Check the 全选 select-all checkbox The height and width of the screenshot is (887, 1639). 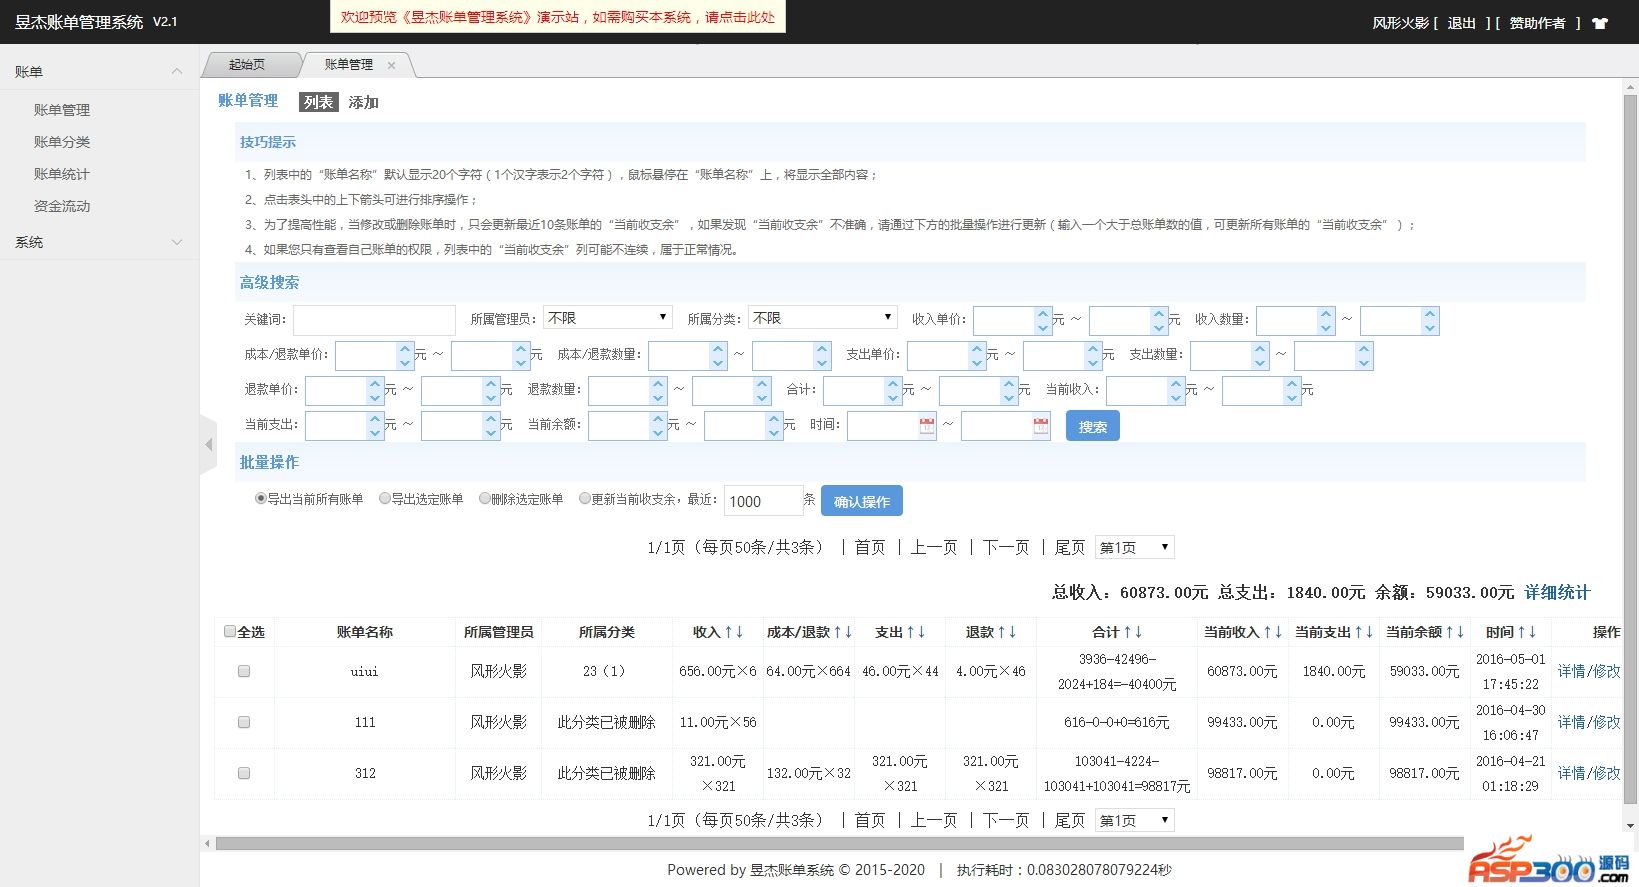point(230,632)
